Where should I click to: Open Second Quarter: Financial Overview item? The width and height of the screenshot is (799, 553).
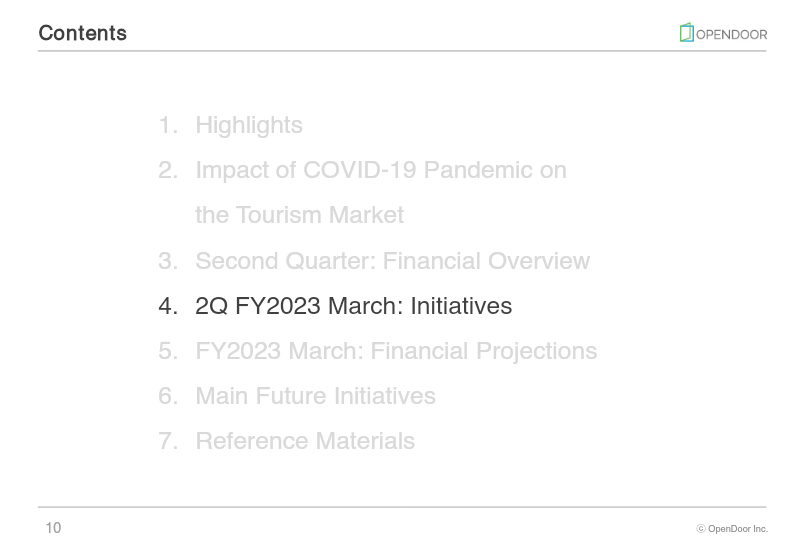click(392, 261)
